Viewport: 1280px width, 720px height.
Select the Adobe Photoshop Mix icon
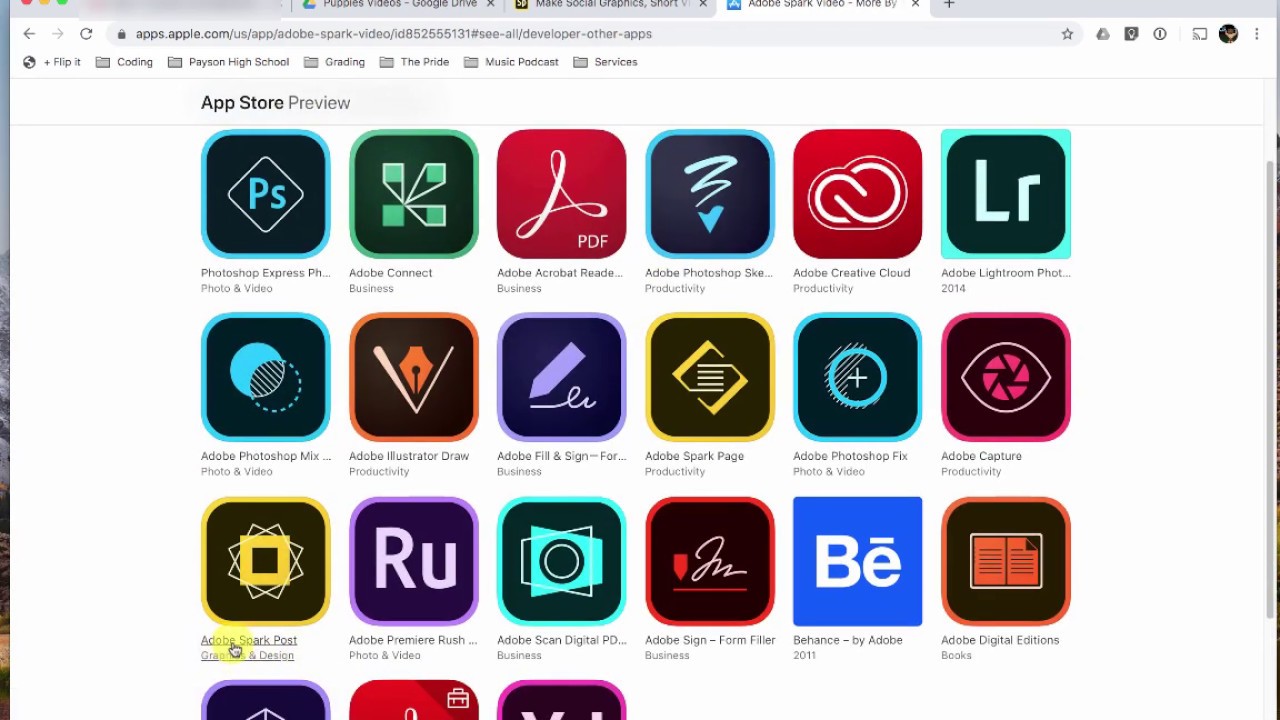click(265, 377)
